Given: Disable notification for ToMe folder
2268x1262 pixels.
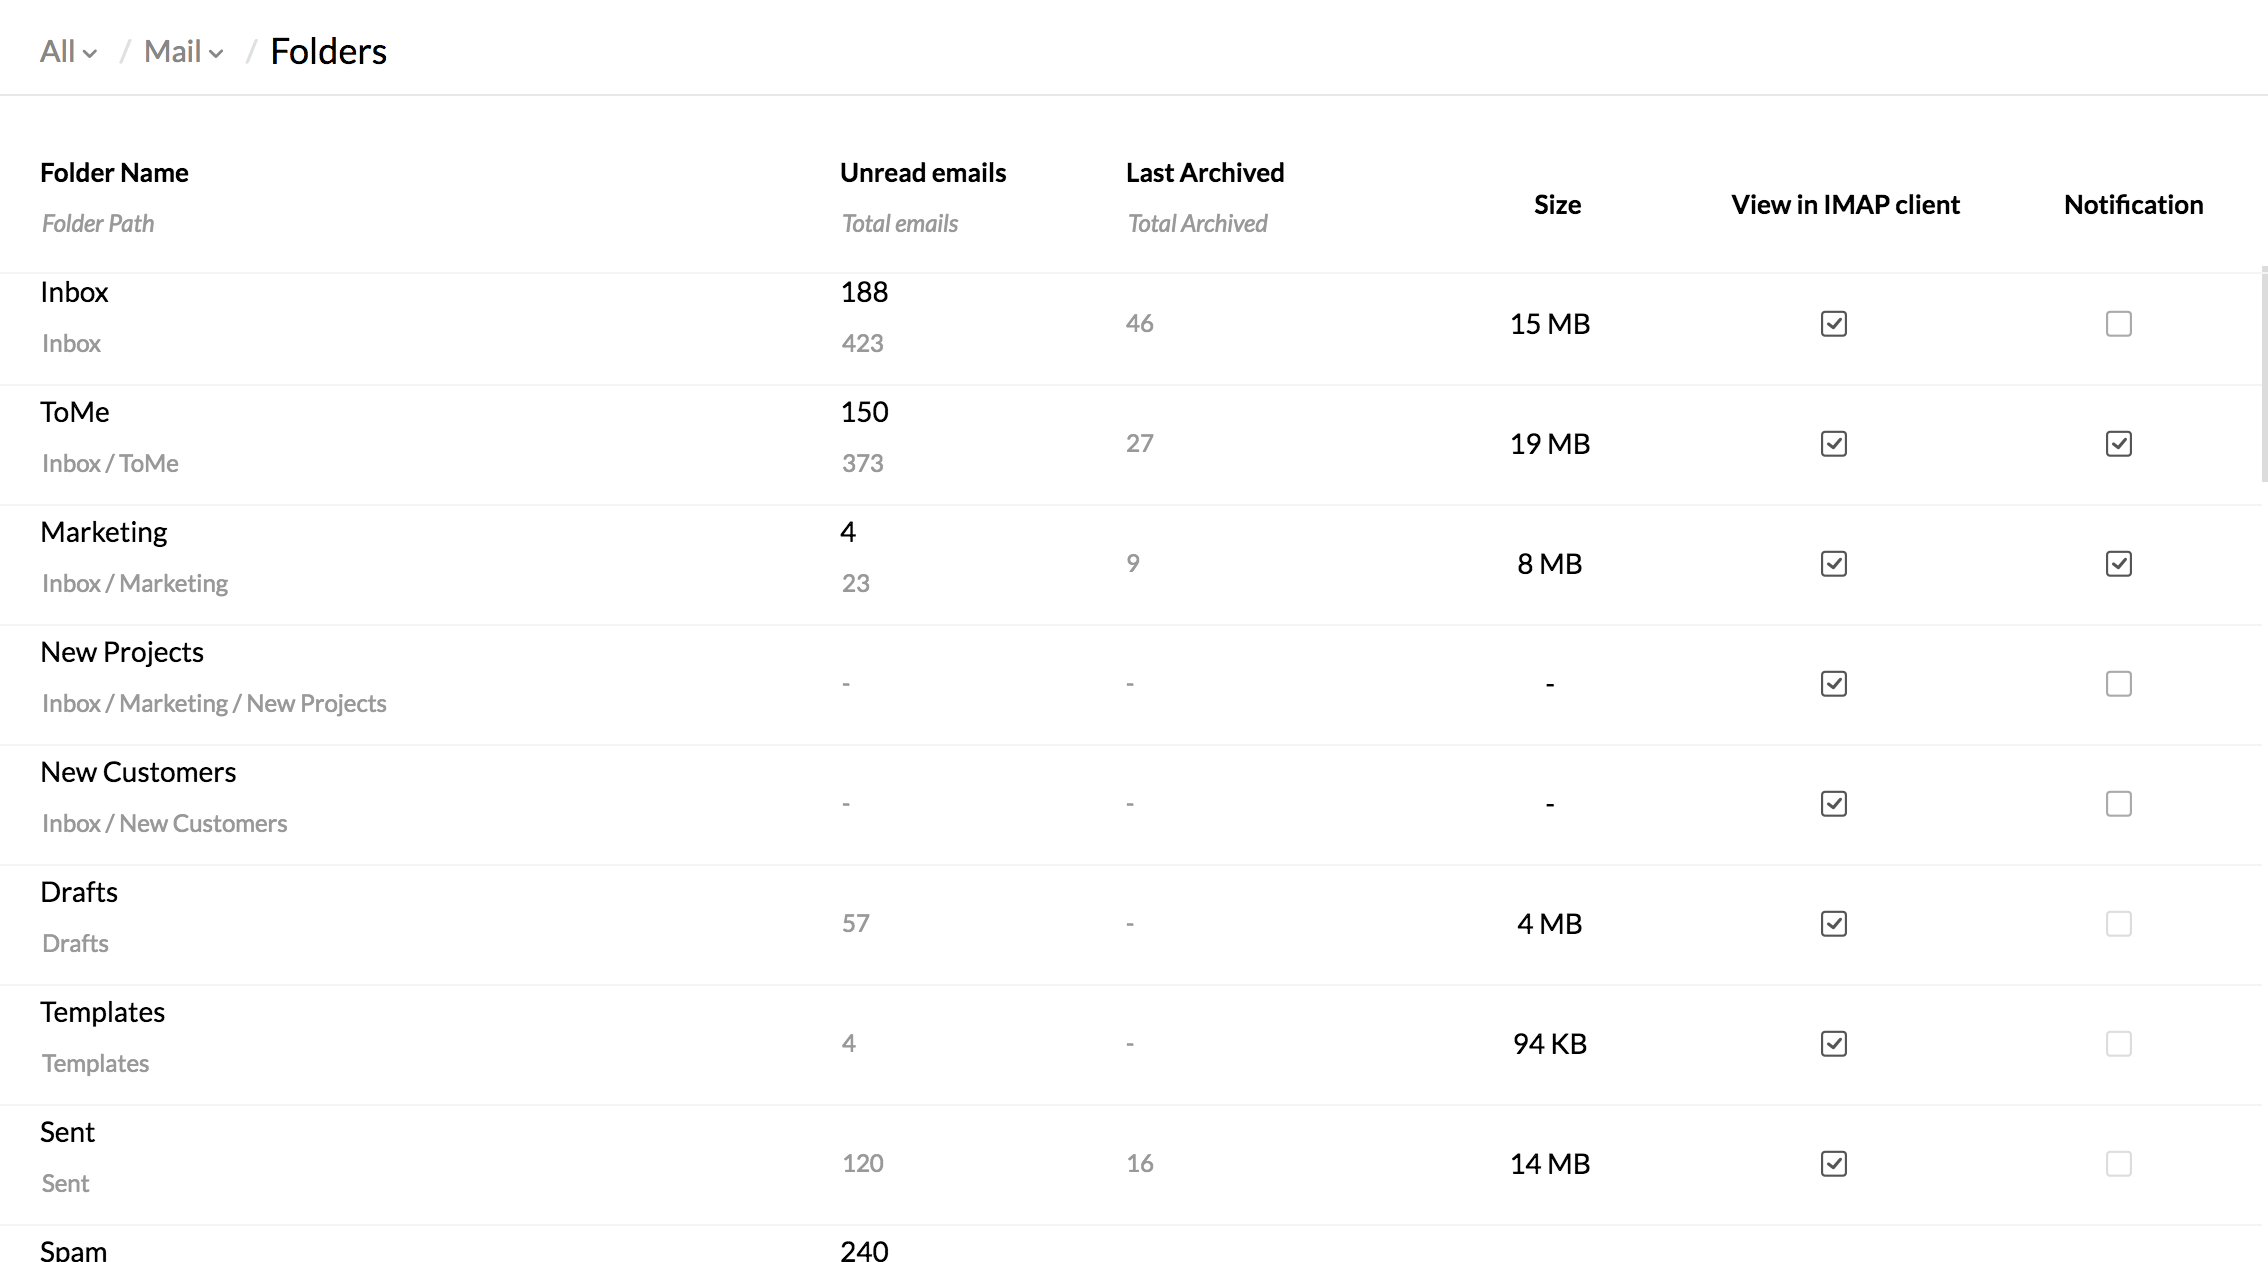Looking at the screenshot, I should [x=2118, y=444].
